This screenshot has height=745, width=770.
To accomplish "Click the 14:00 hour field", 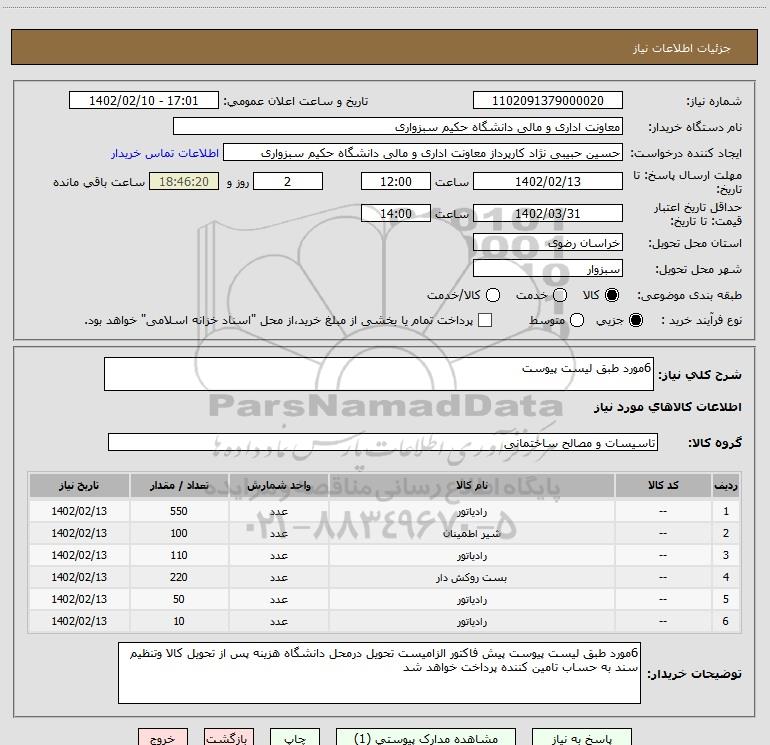I will tap(396, 213).
